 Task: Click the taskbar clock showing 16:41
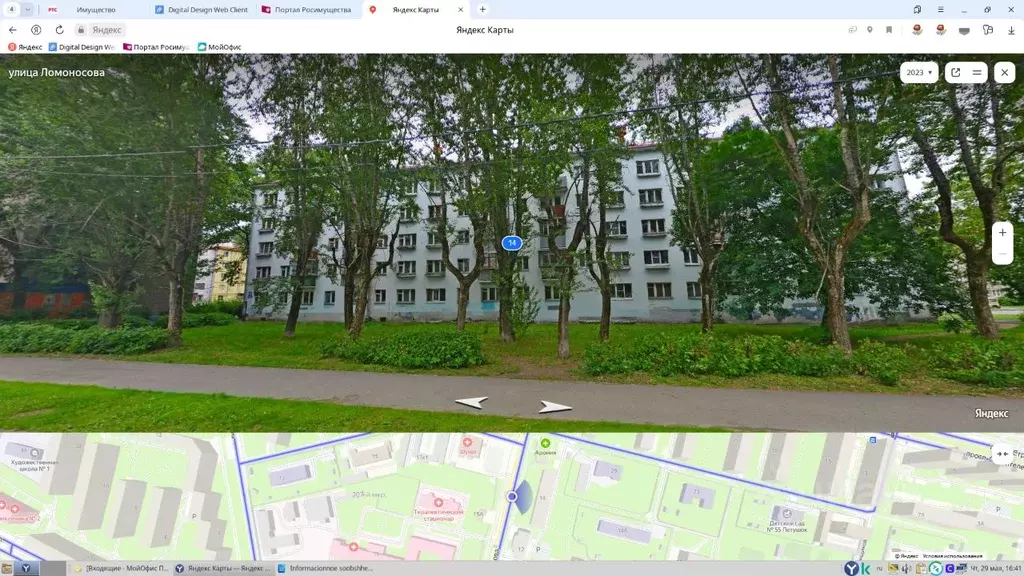pyautogui.click(x=997, y=569)
